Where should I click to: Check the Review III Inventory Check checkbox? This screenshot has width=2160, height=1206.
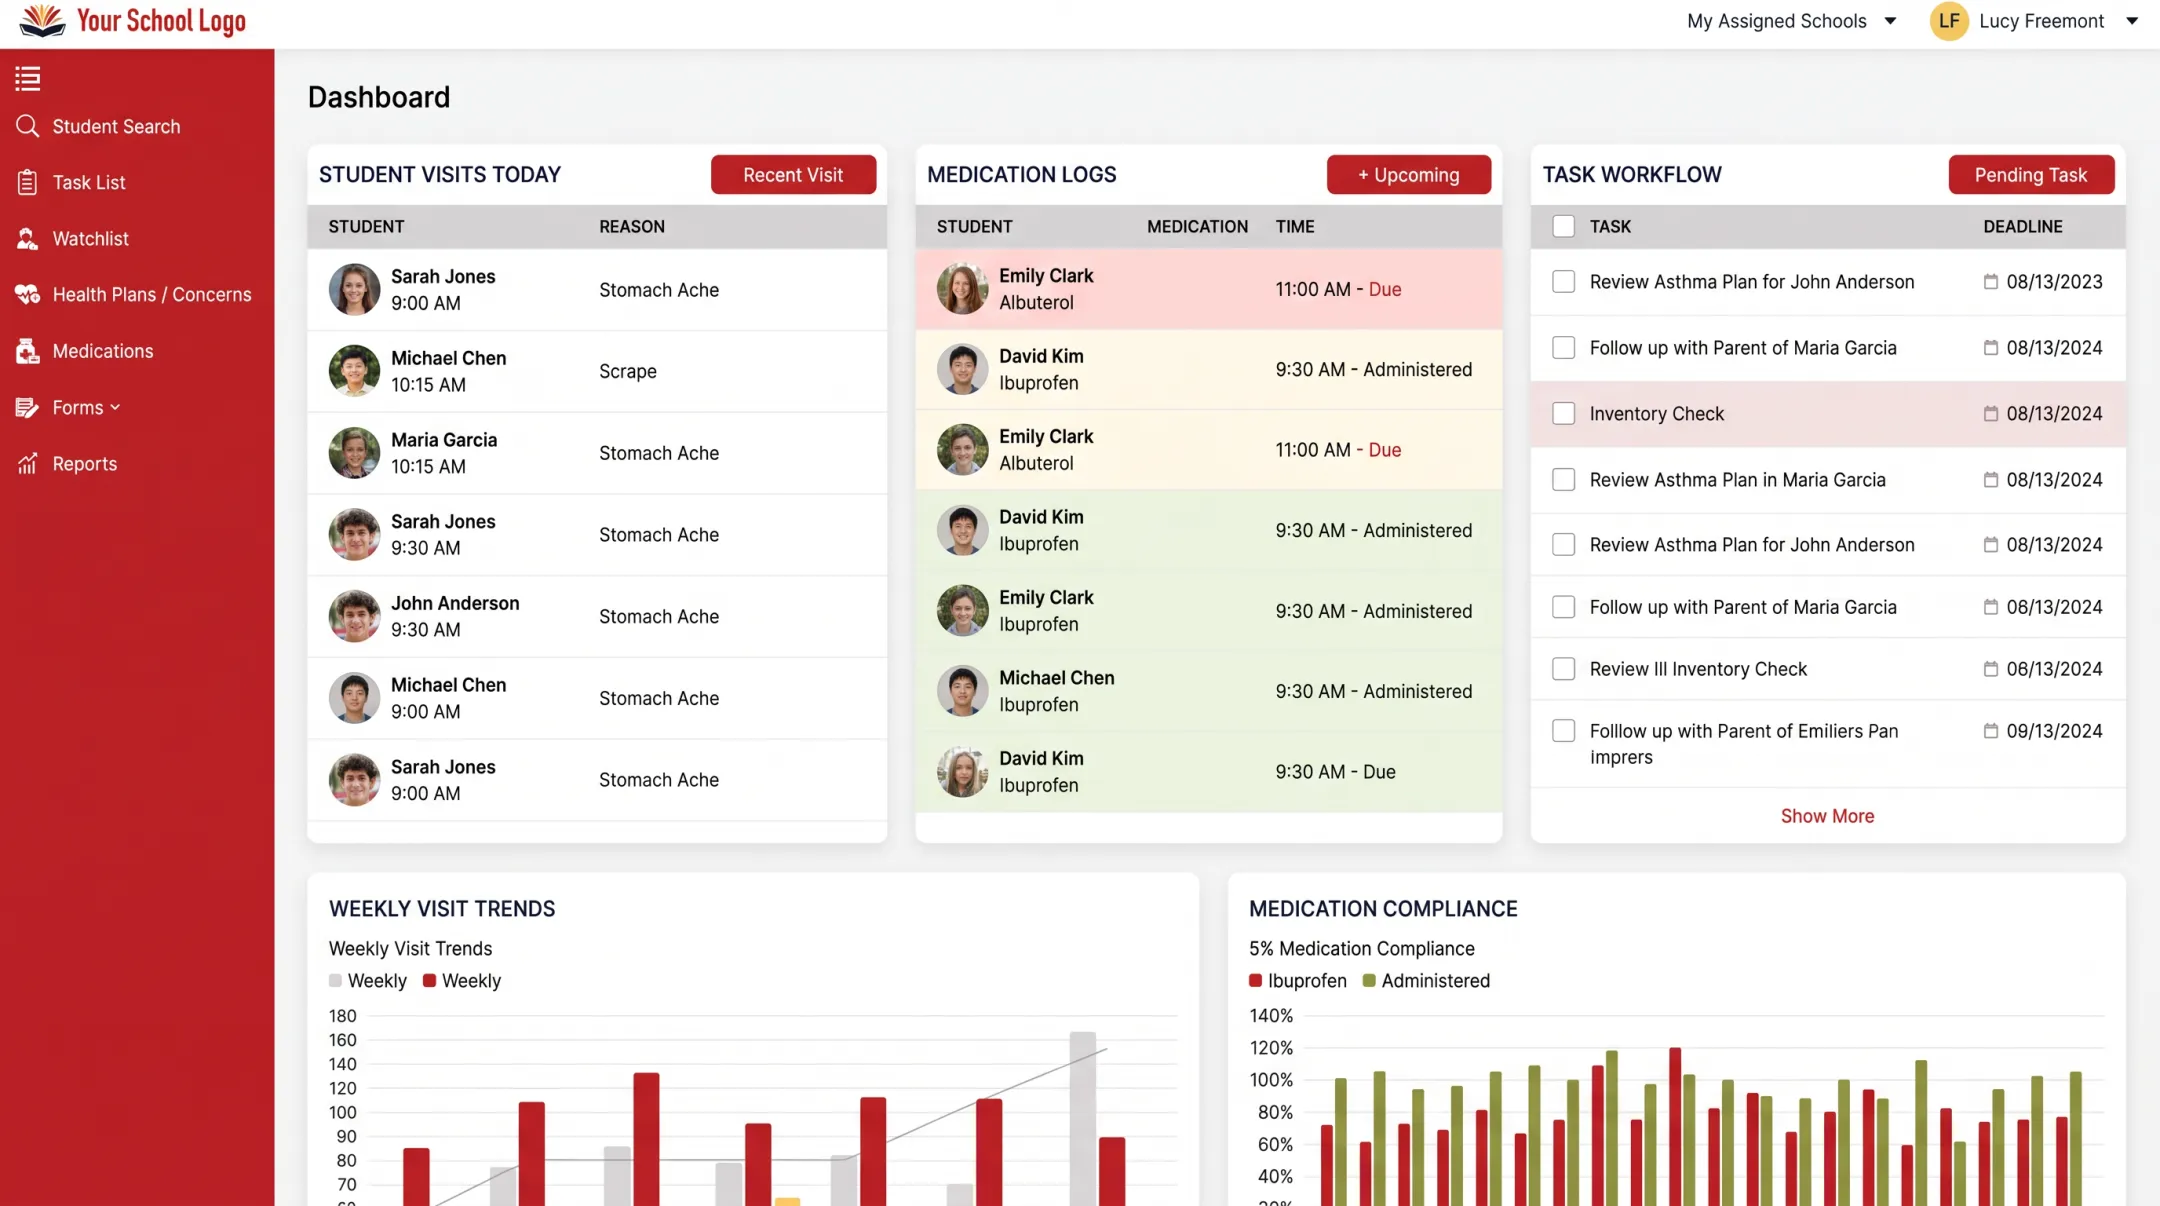[x=1563, y=669]
